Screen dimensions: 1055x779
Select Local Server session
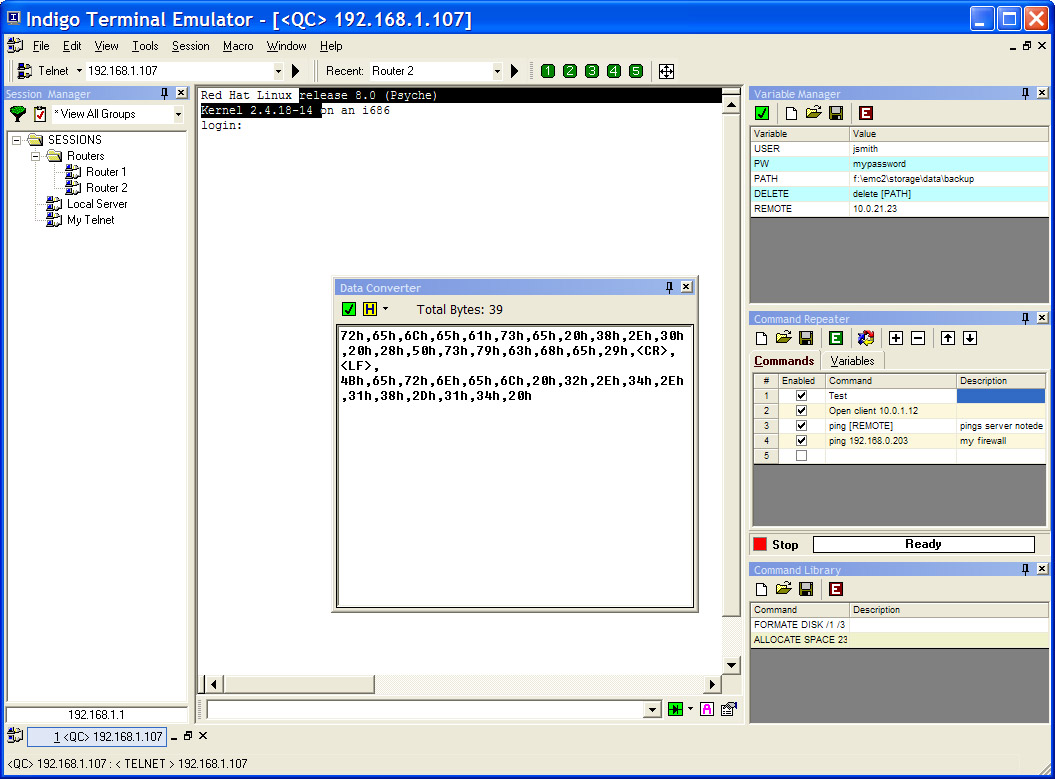pyautogui.click(x=97, y=204)
